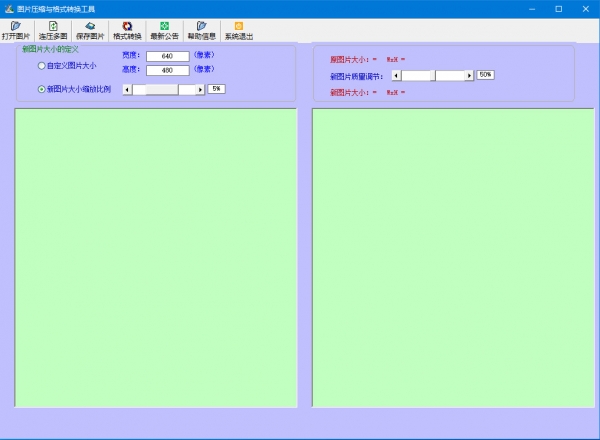Open the 帮助信息 help icon

coord(201,30)
